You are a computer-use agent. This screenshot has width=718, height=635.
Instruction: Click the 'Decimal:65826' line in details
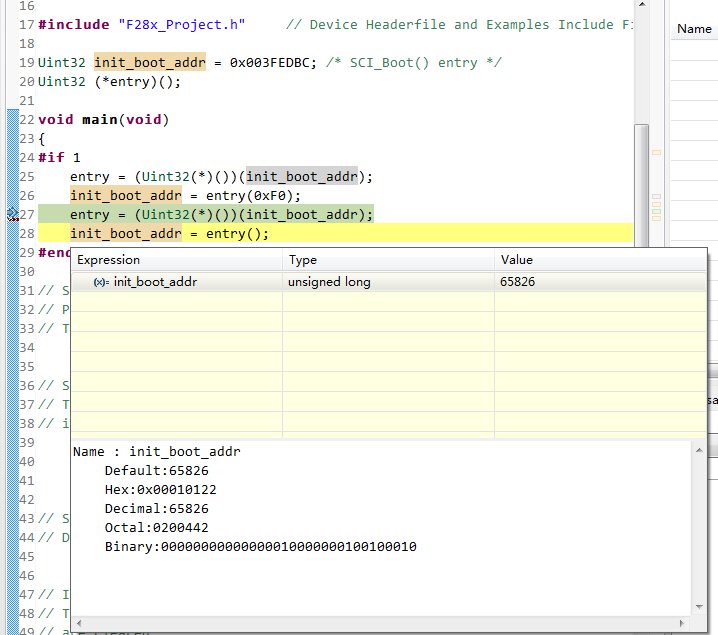pyautogui.click(x=157, y=509)
